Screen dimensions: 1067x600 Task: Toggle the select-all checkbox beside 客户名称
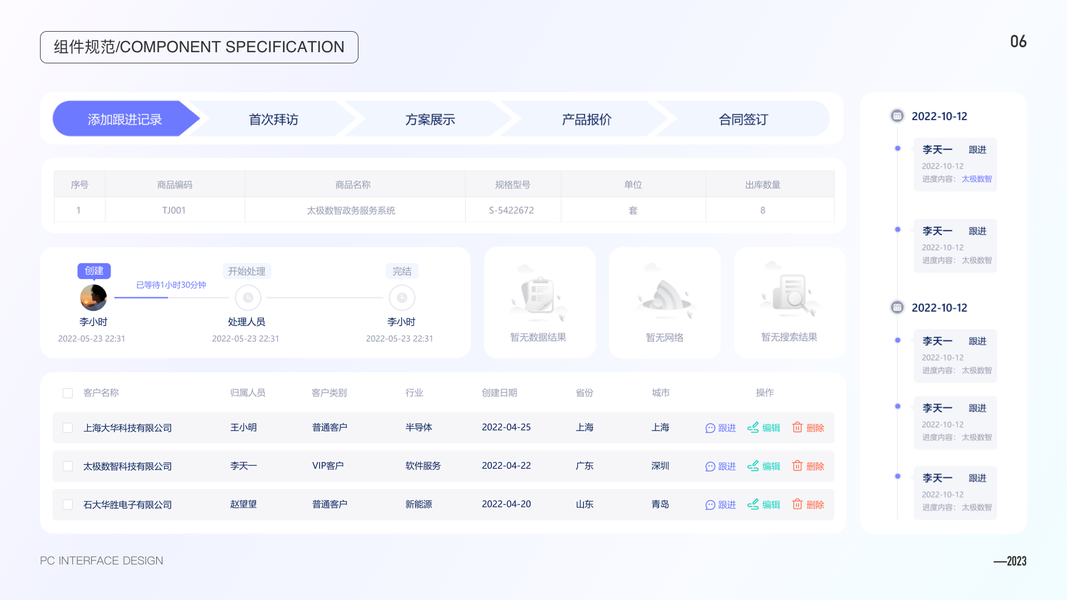point(67,393)
